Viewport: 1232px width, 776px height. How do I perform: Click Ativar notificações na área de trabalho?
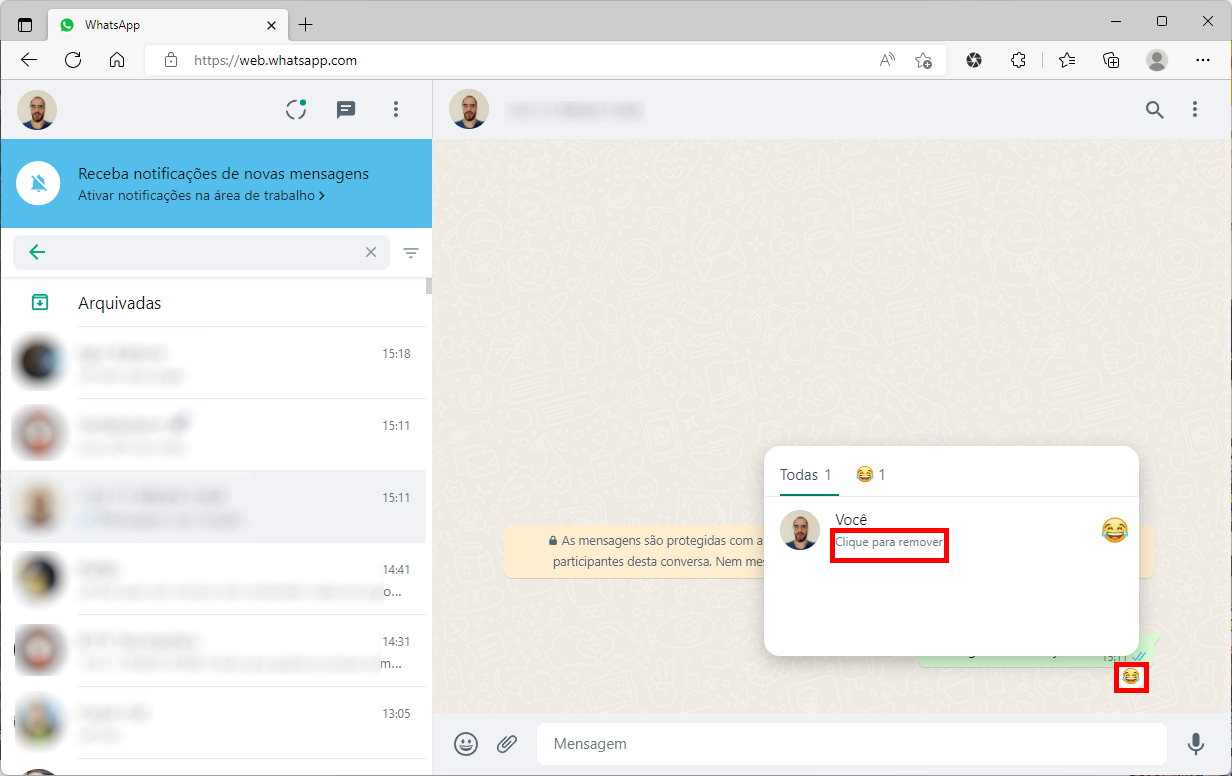pyautogui.click(x=201, y=196)
